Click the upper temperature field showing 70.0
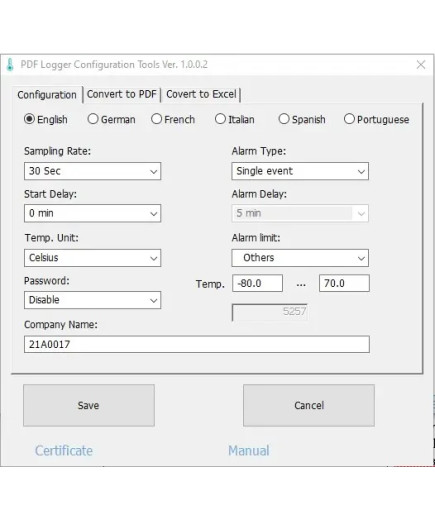435x521 pixels. coord(344,283)
